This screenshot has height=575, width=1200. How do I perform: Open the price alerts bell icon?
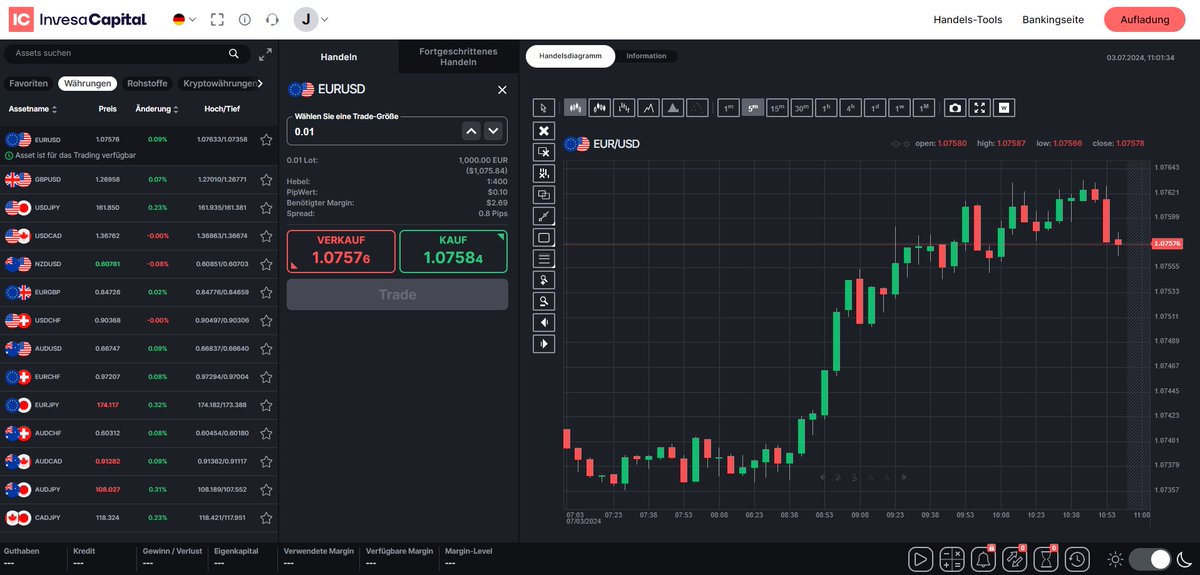point(983,559)
